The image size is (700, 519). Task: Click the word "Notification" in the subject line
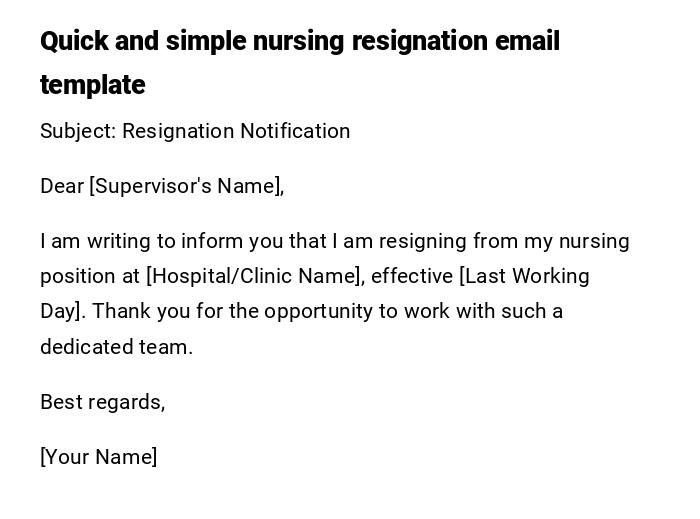click(x=291, y=132)
